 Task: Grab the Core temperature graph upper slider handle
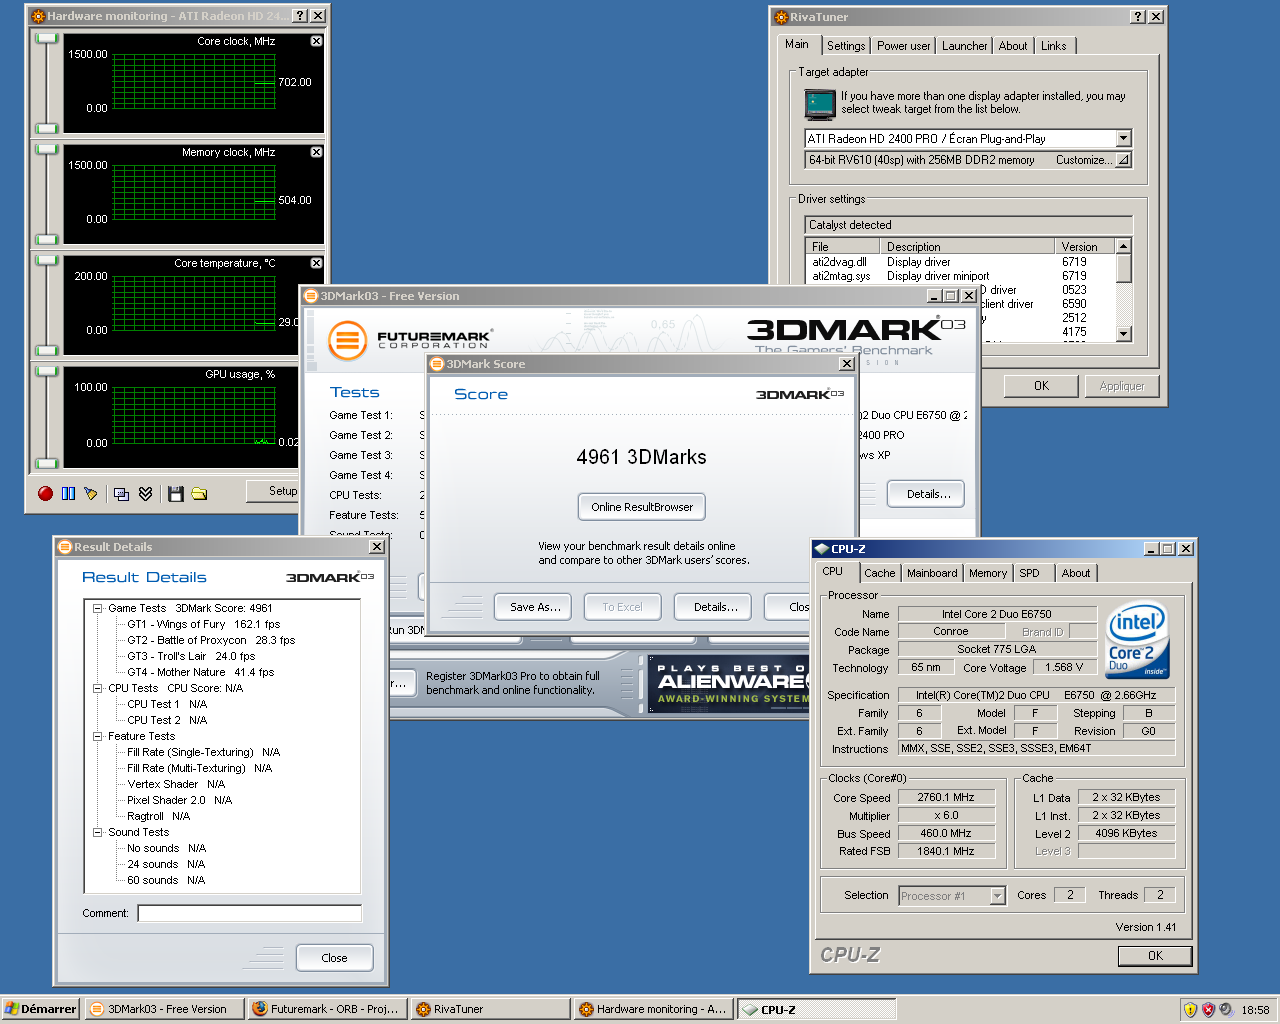46,260
